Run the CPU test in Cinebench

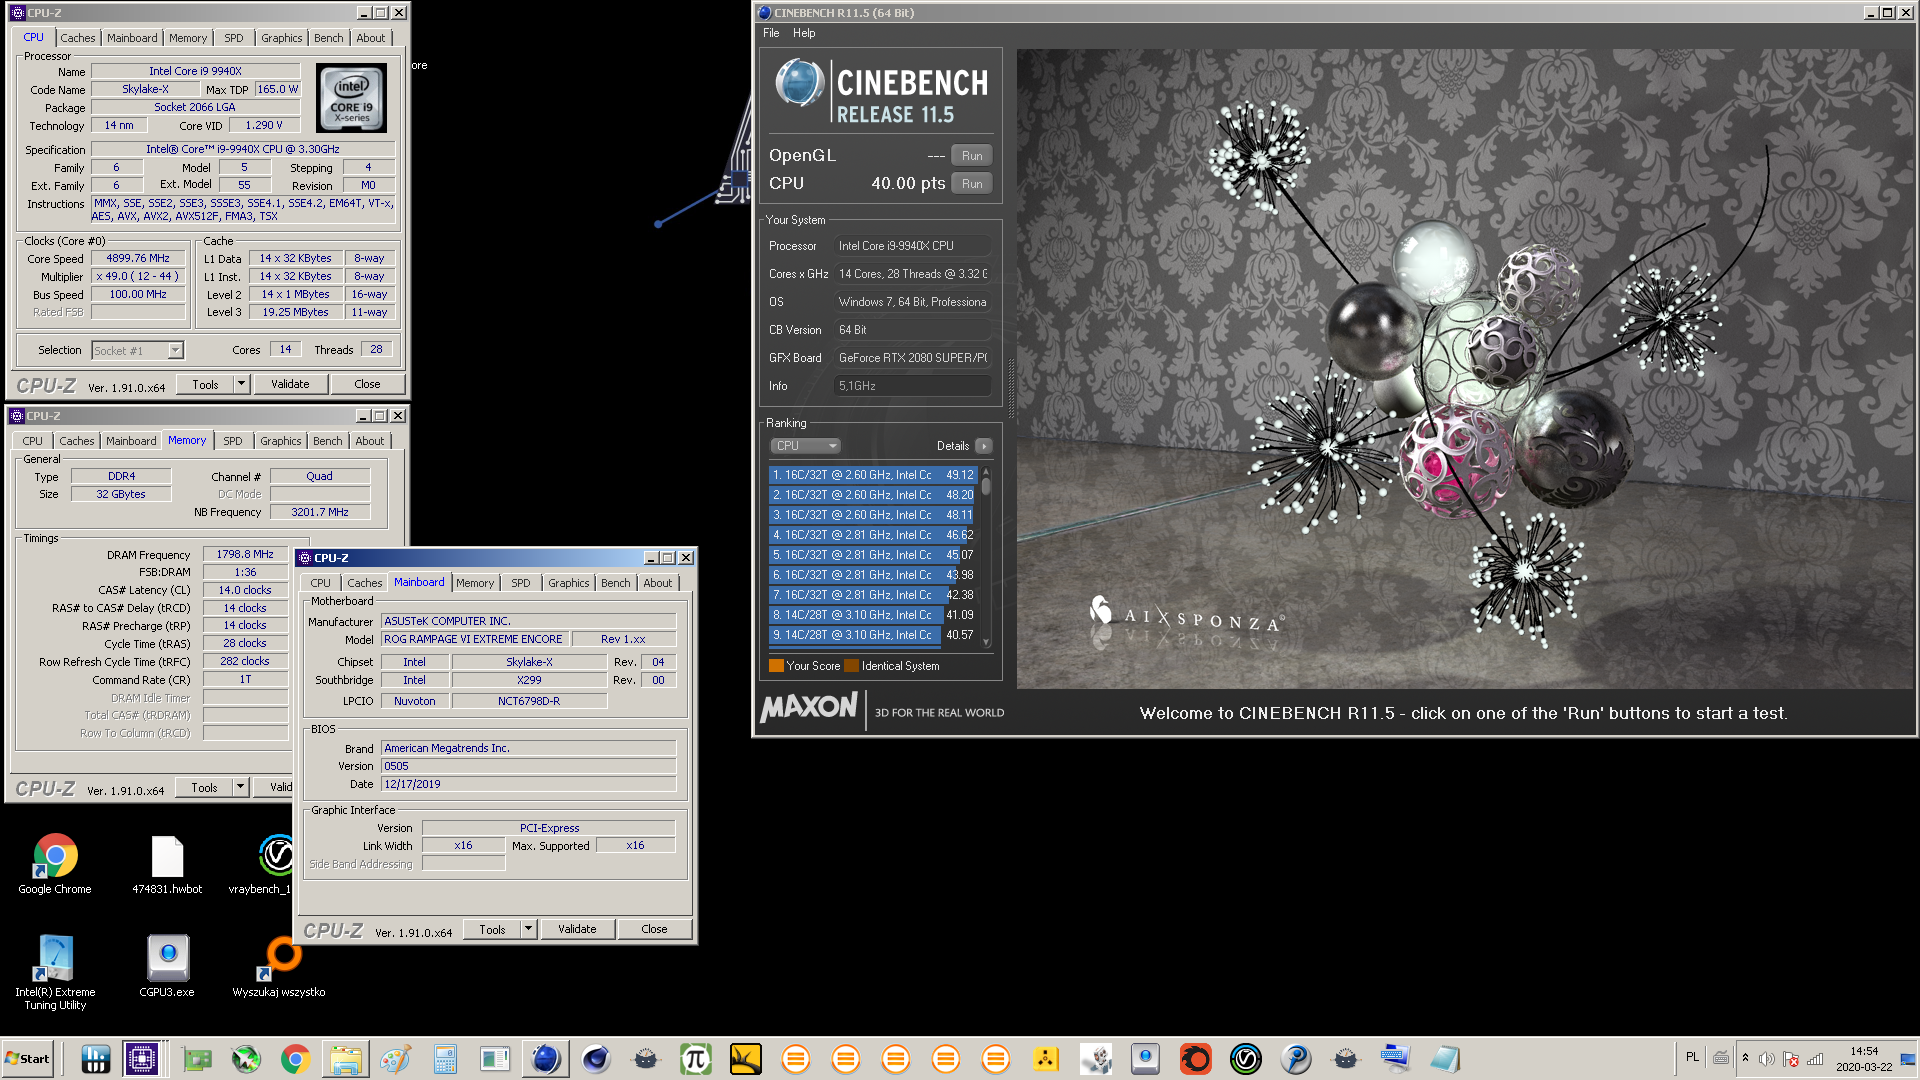click(x=972, y=184)
